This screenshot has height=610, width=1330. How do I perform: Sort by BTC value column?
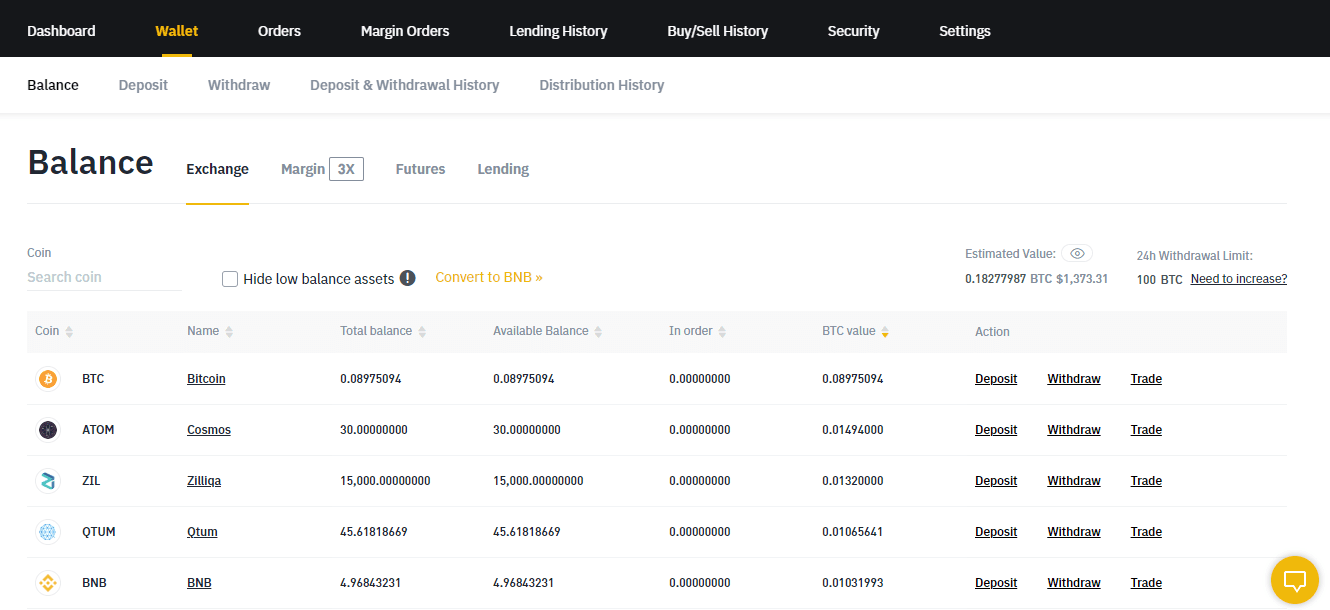856,331
